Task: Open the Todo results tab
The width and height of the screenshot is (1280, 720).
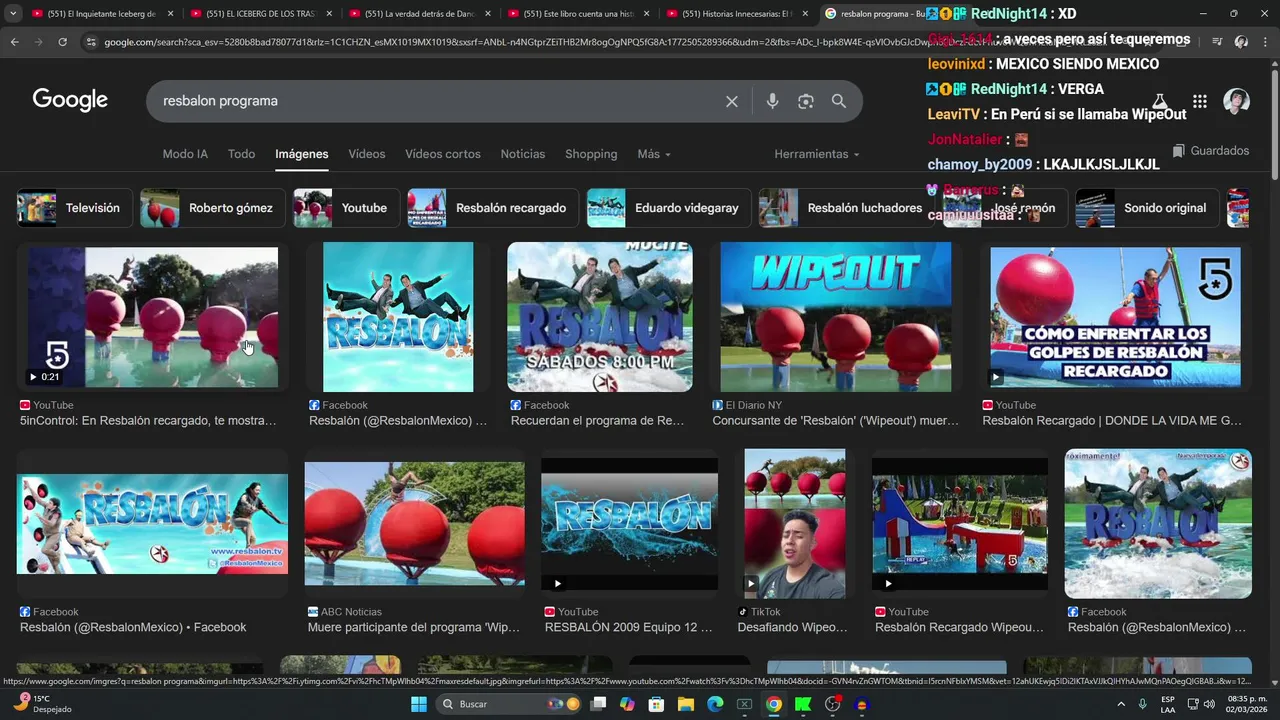Action: 241,154
